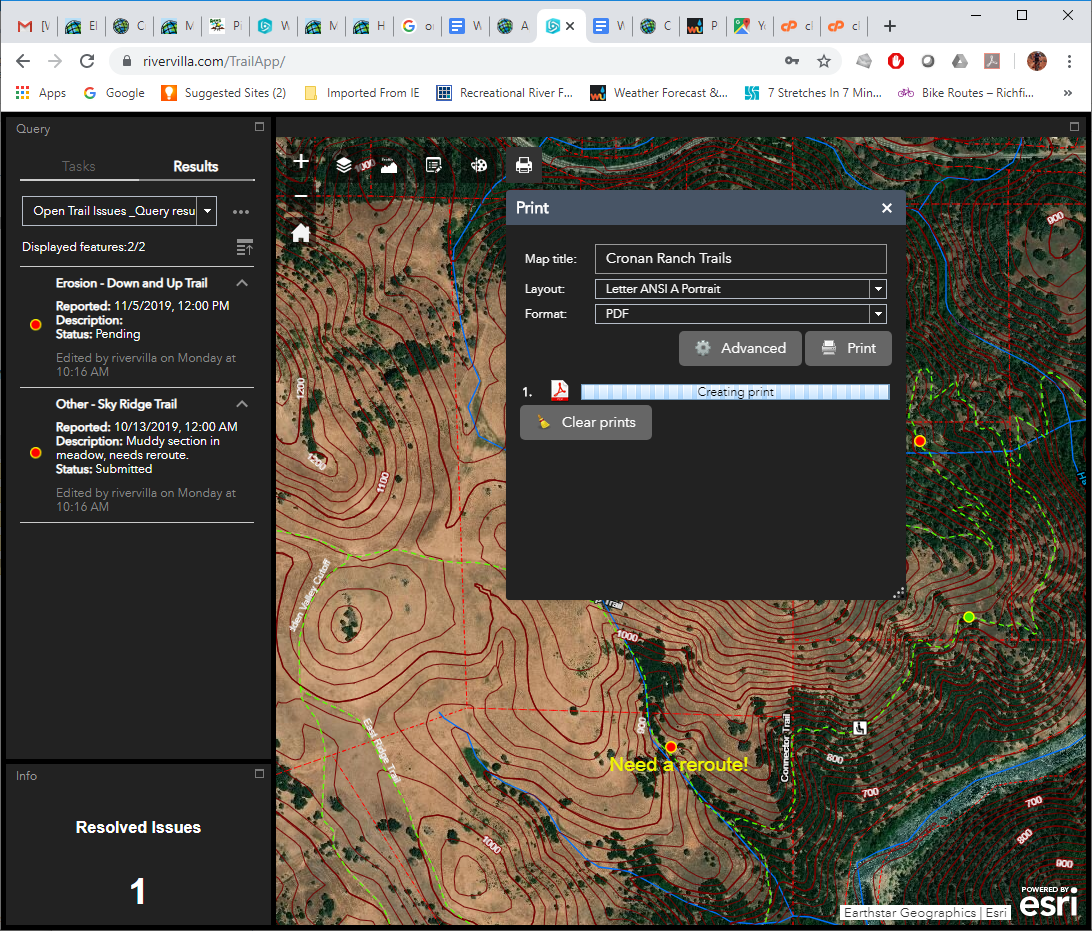Open the Elevation Profile tool

tap(389, 165)
